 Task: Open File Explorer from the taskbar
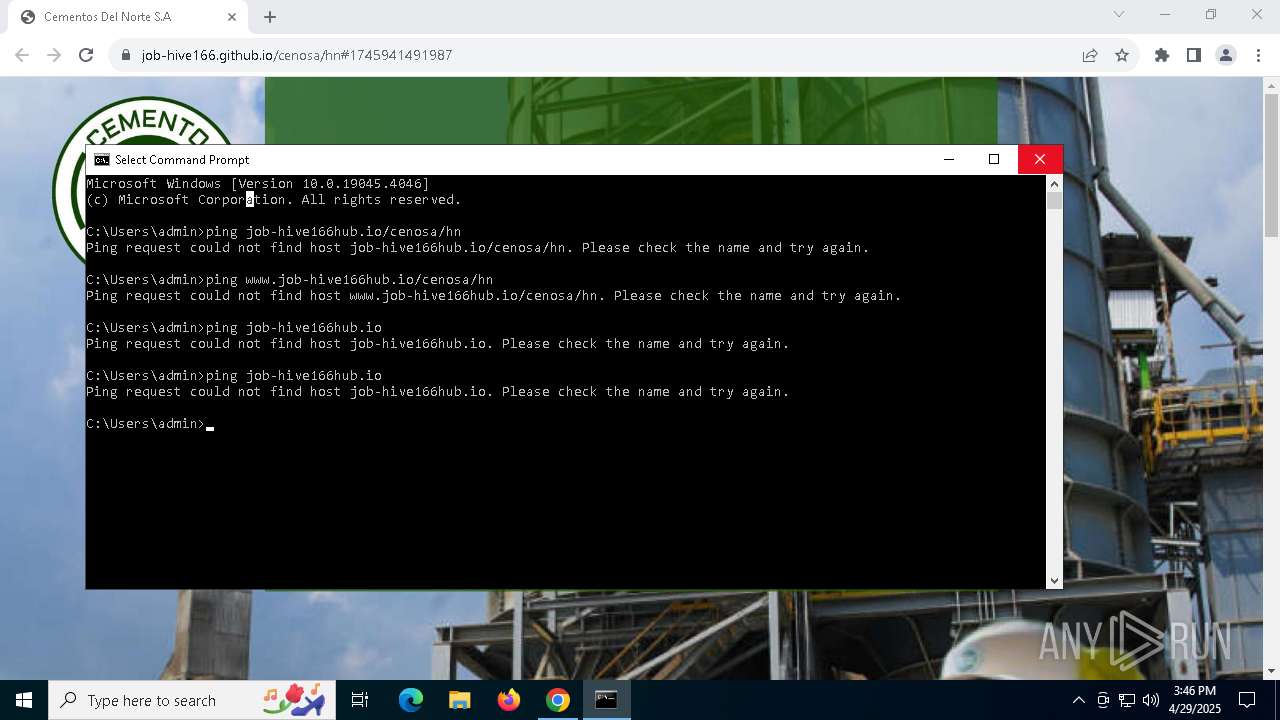tap(459, 700)
